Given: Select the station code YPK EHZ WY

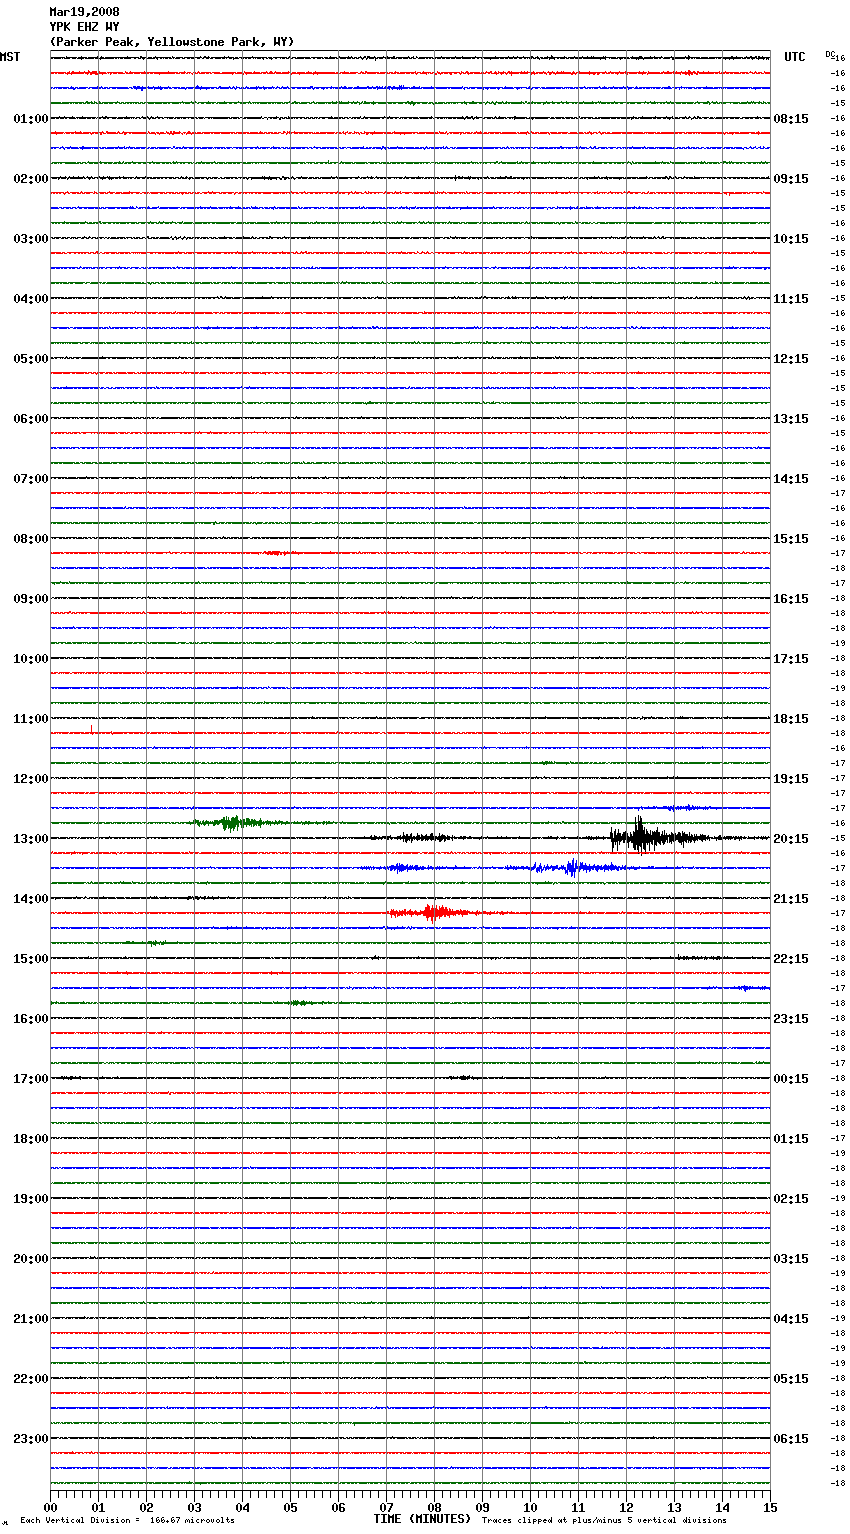Looking at the screenshot, I should click(x=84, y=27).
